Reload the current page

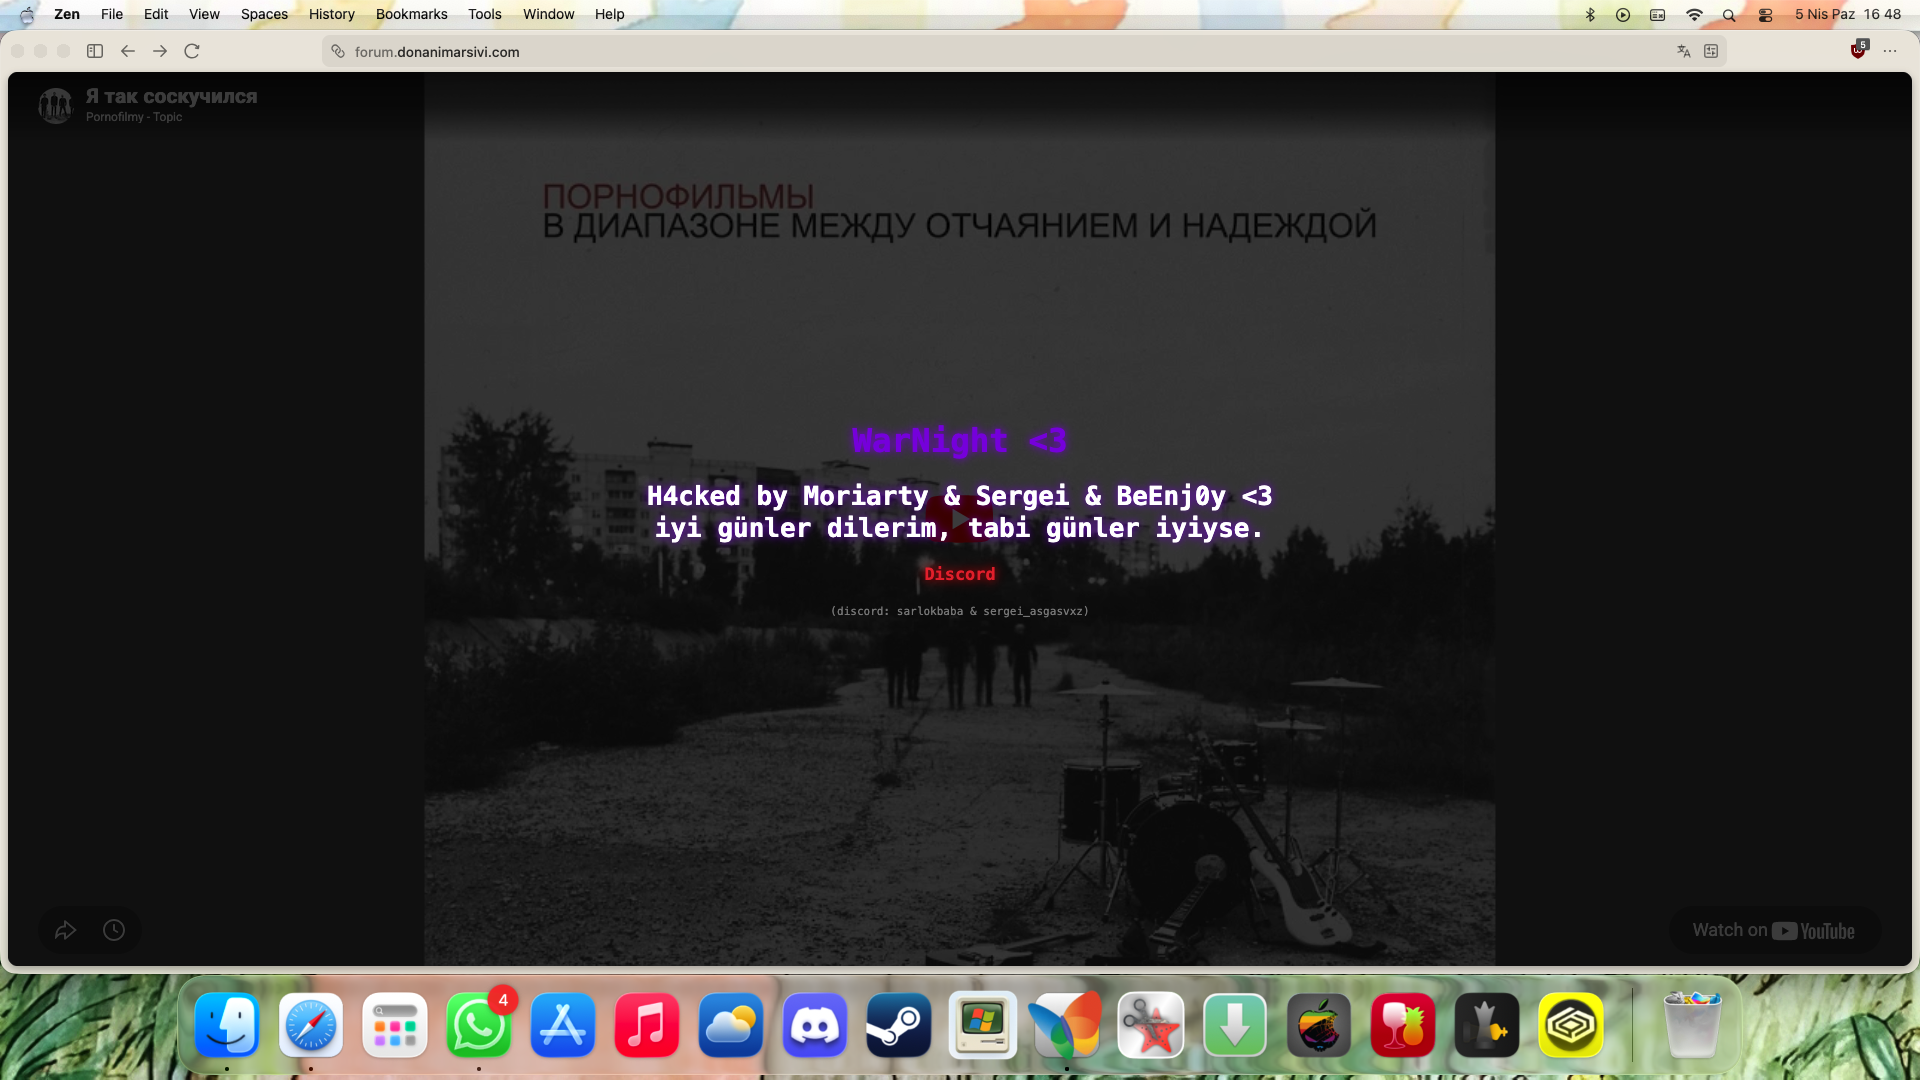192,51
